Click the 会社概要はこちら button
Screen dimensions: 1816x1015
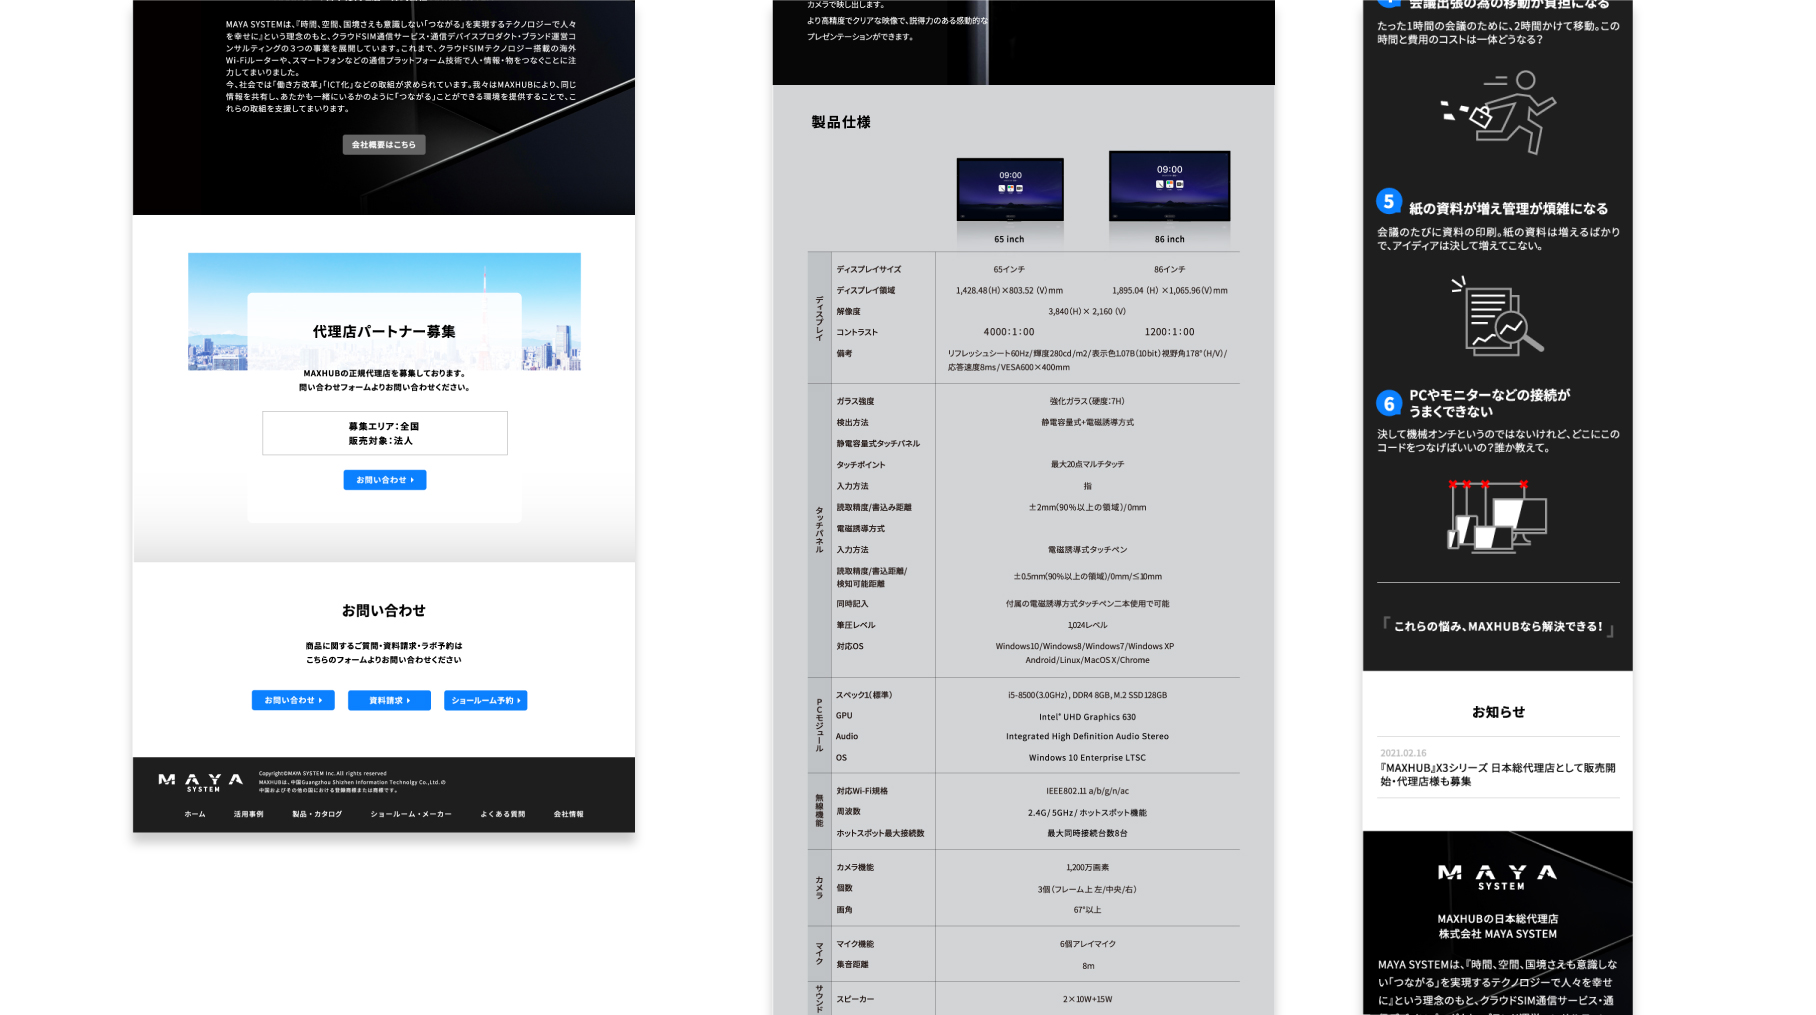pos(384,145)
